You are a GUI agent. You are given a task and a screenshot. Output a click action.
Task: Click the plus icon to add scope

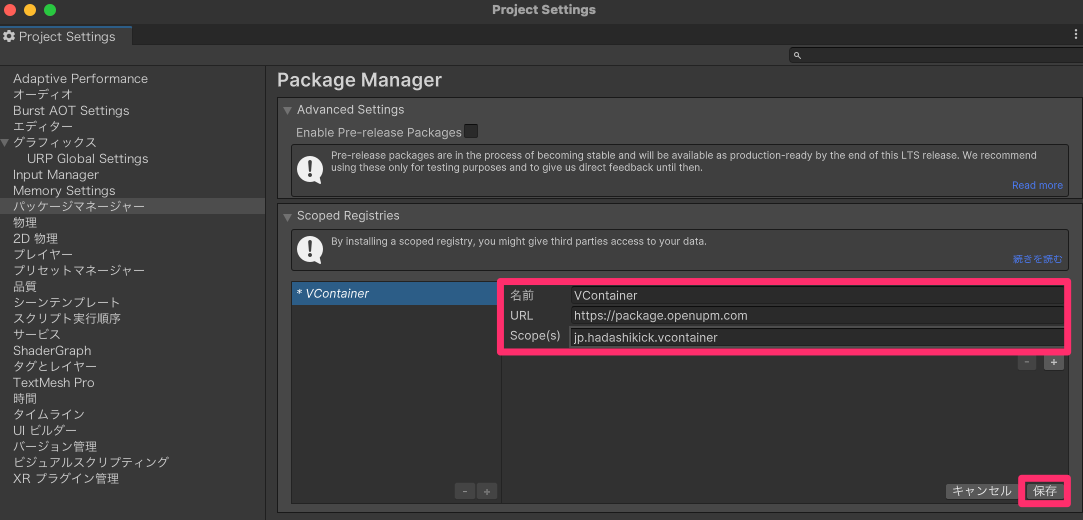click(1053, 362)
